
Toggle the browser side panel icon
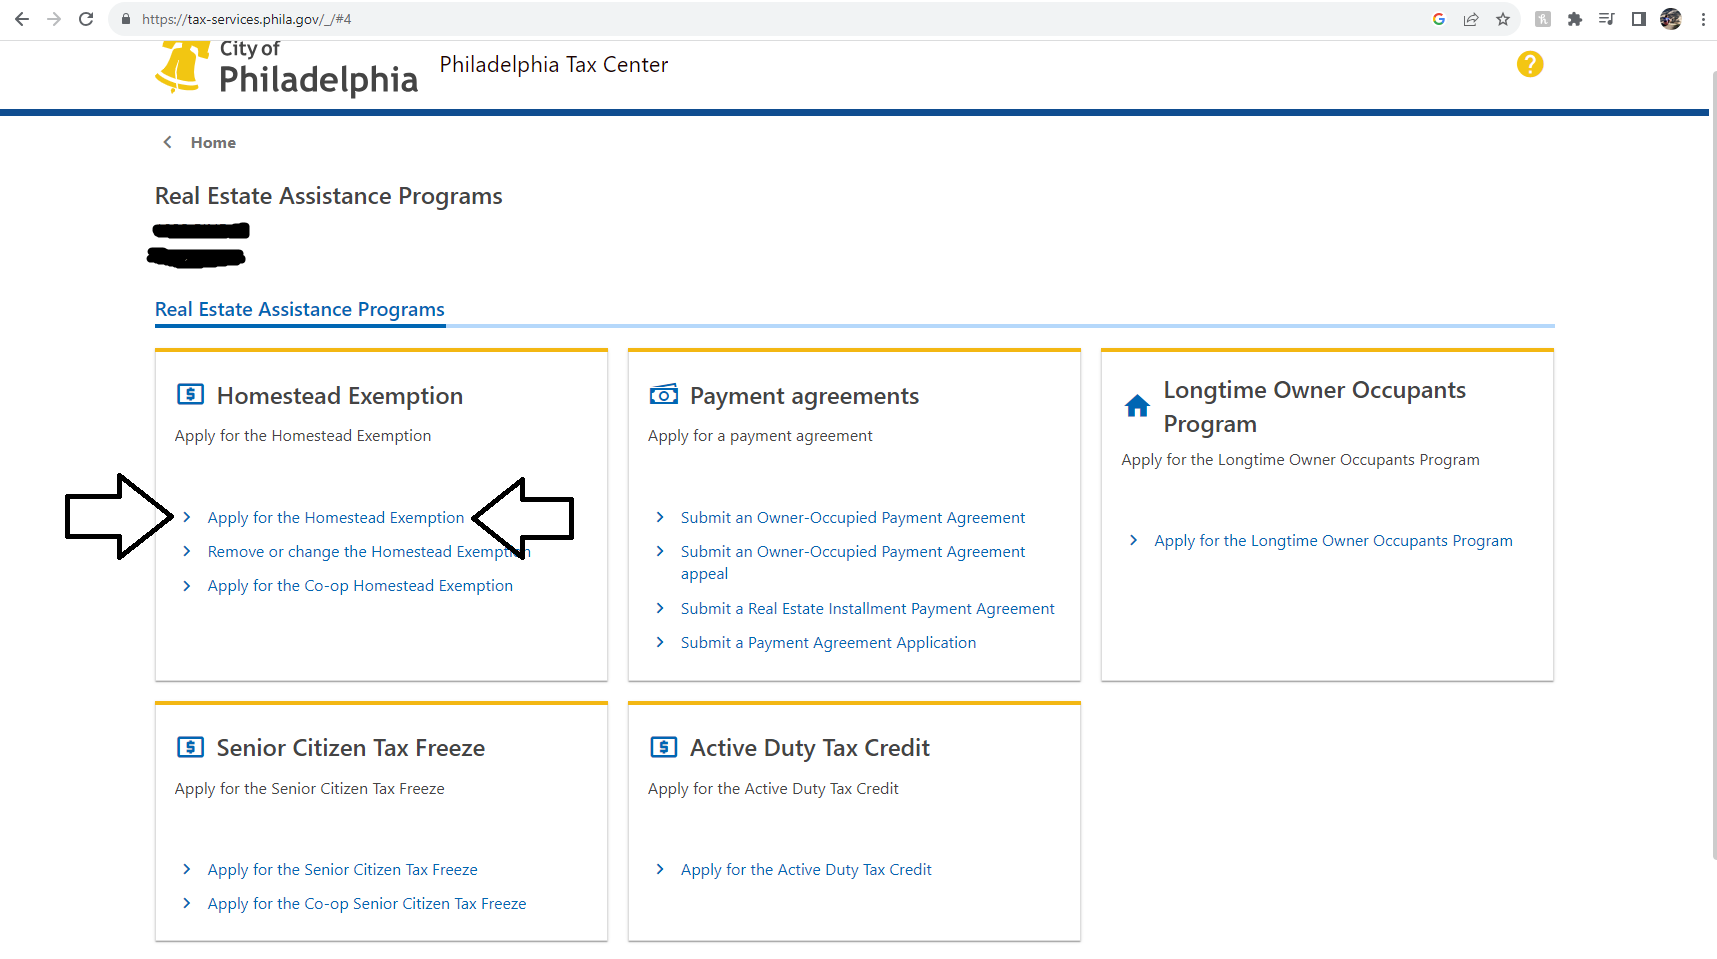1639,19
